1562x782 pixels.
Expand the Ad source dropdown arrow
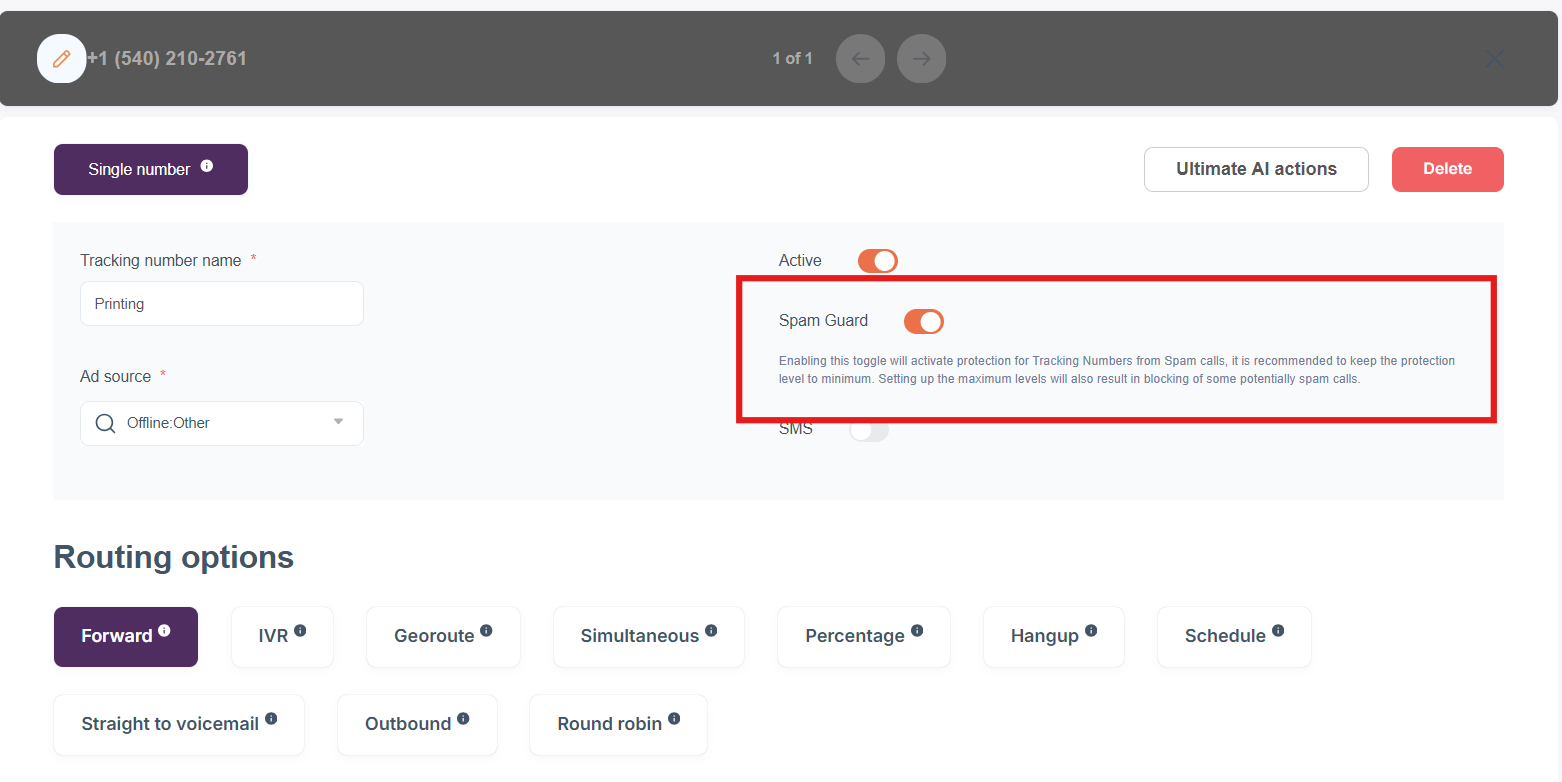click(338, 422)
